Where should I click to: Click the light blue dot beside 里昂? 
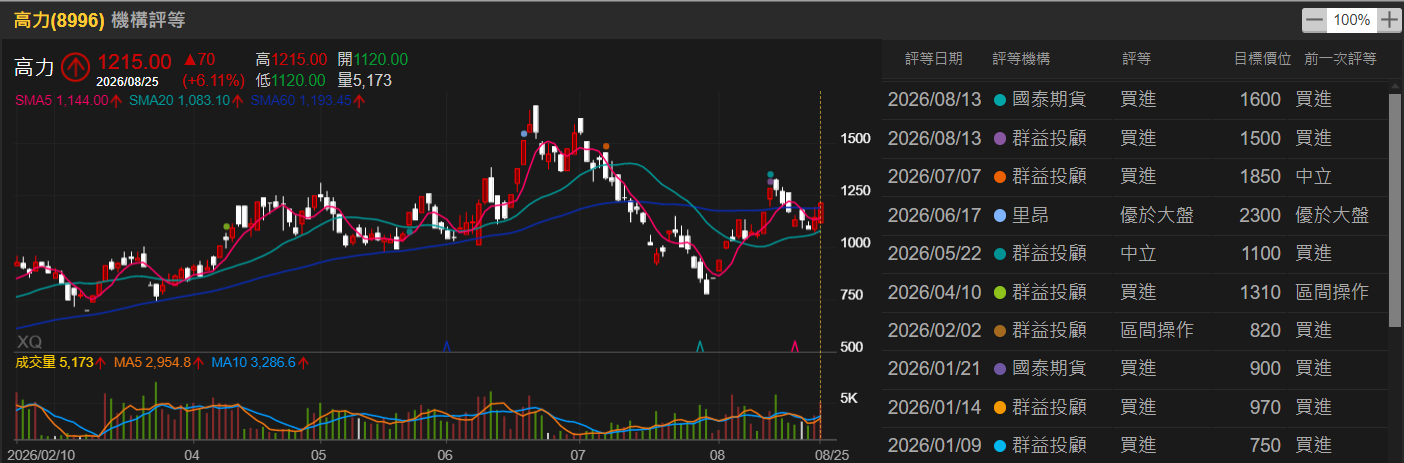point(1000,215)
